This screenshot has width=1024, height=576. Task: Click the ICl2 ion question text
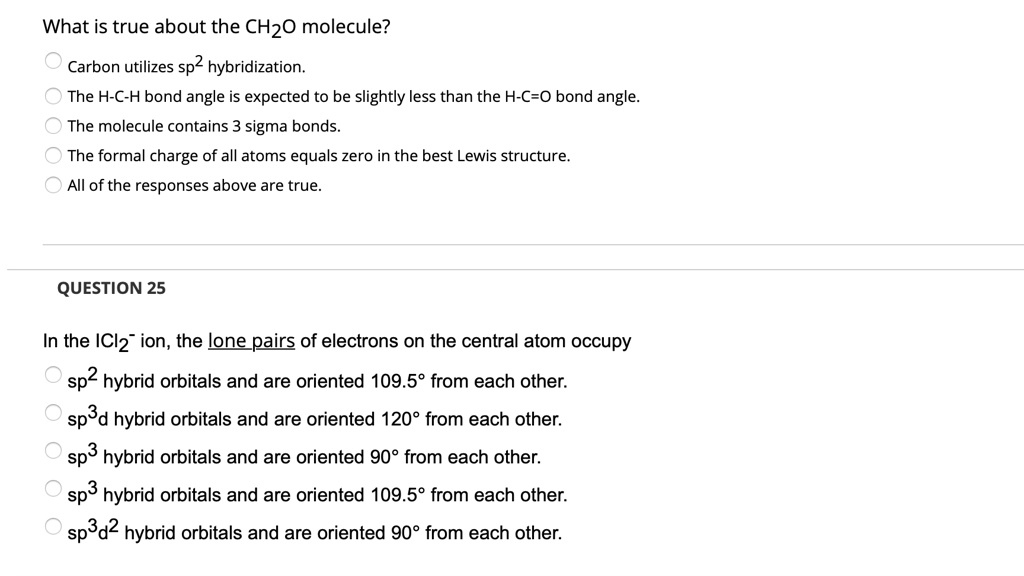[x=337, y=342]
